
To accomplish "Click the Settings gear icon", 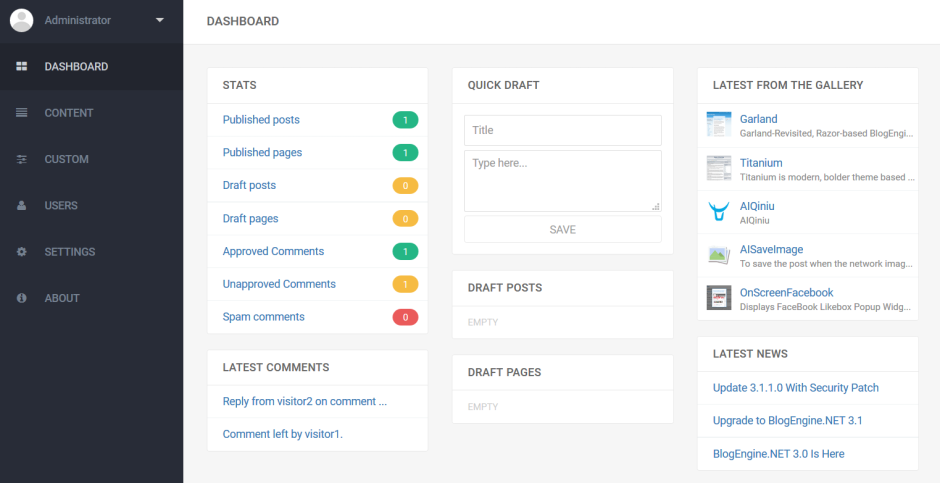I will [22, 252].
